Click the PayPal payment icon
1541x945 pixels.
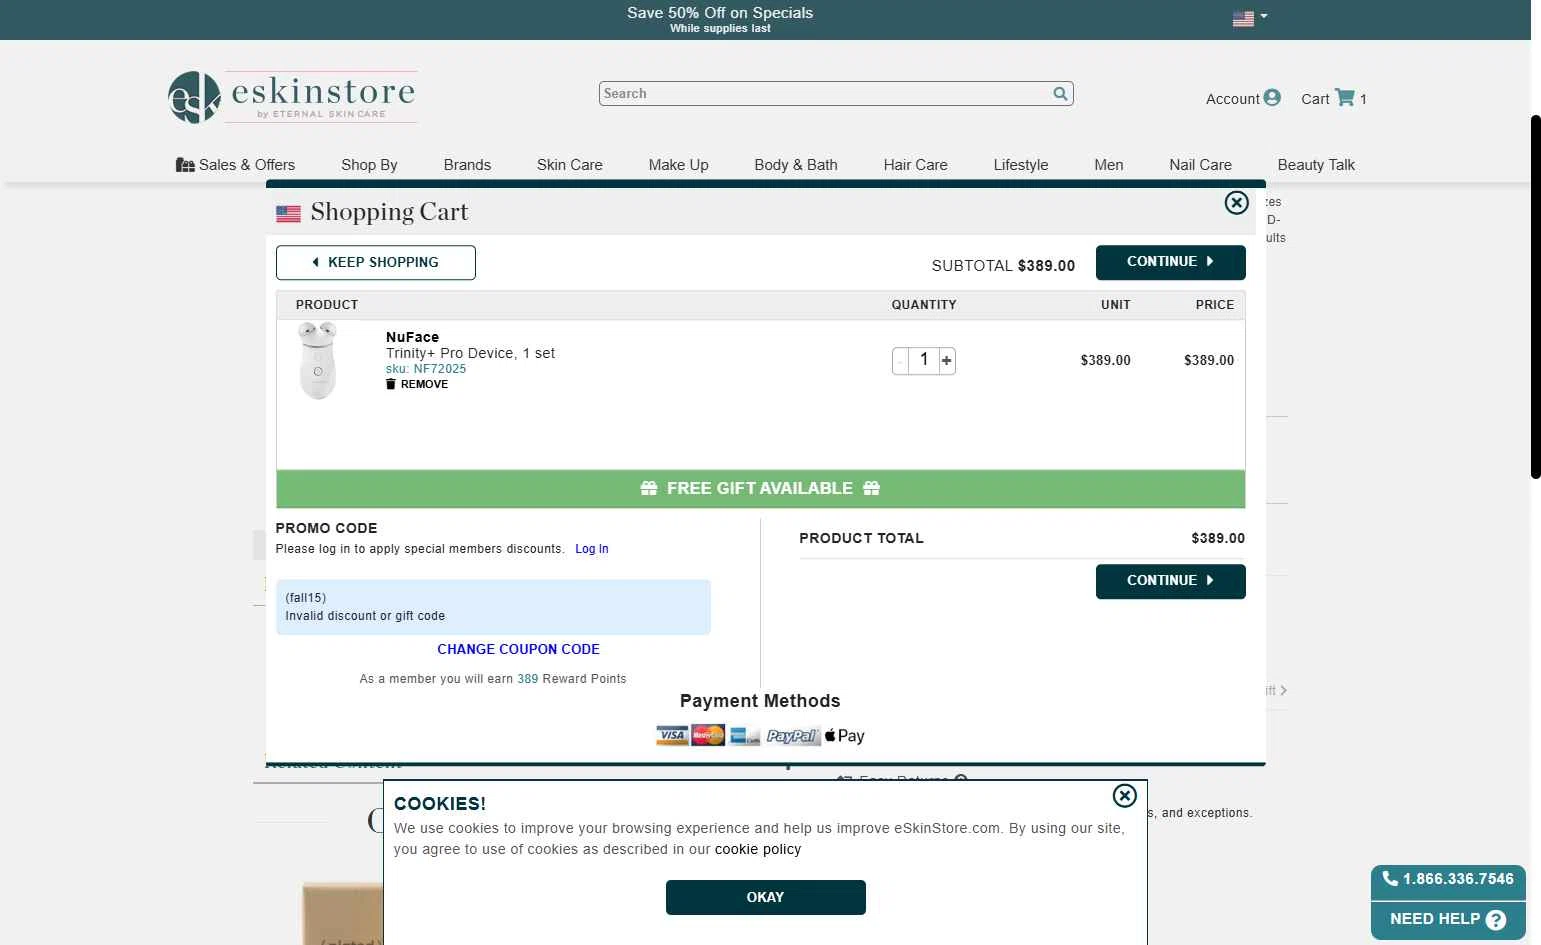coord(793,736)
